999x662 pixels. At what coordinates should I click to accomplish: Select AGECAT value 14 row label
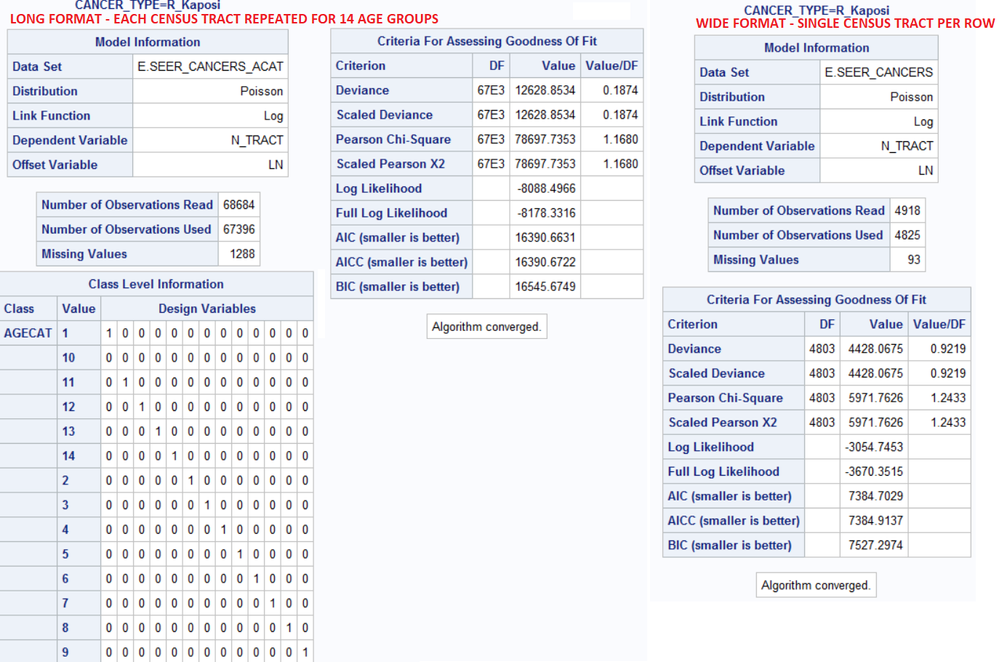tap(68, 456)
